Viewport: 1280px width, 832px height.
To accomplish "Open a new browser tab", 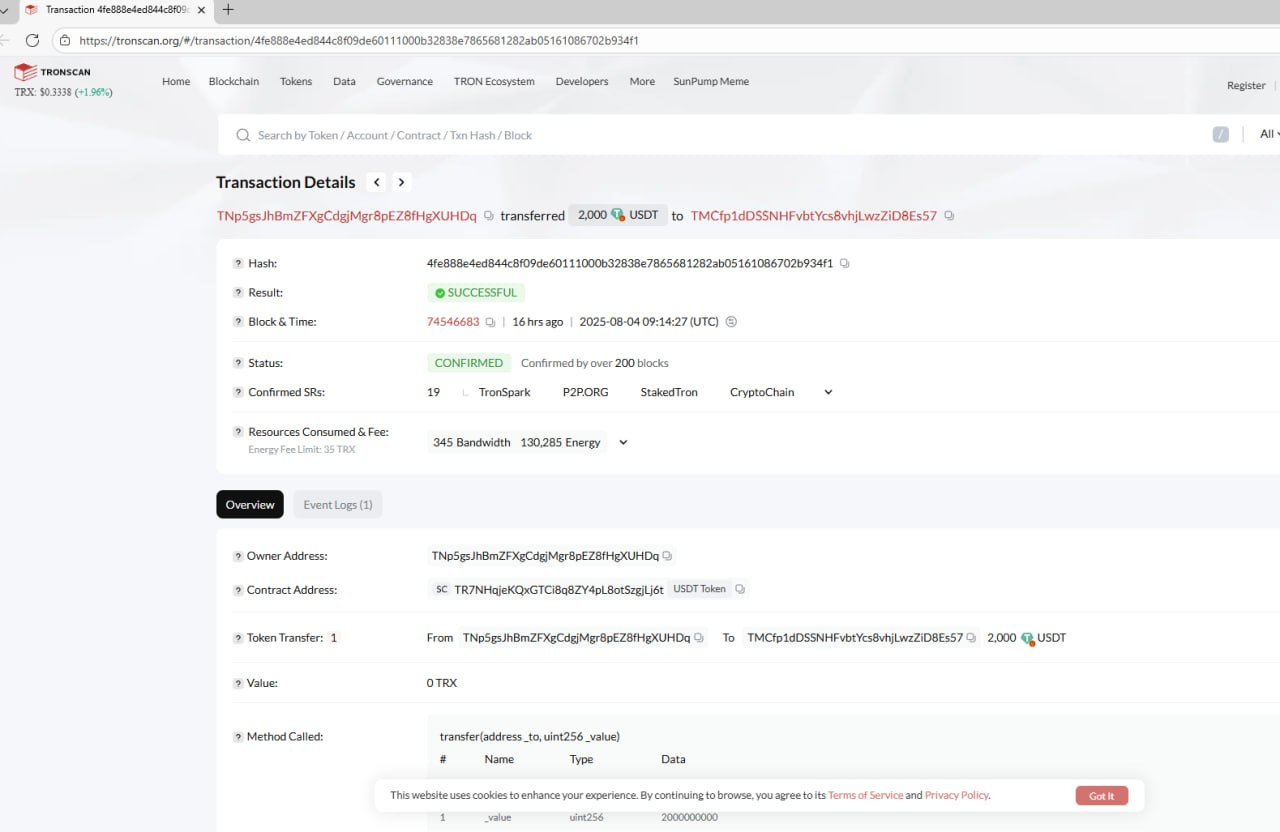I will coord(228,10).
